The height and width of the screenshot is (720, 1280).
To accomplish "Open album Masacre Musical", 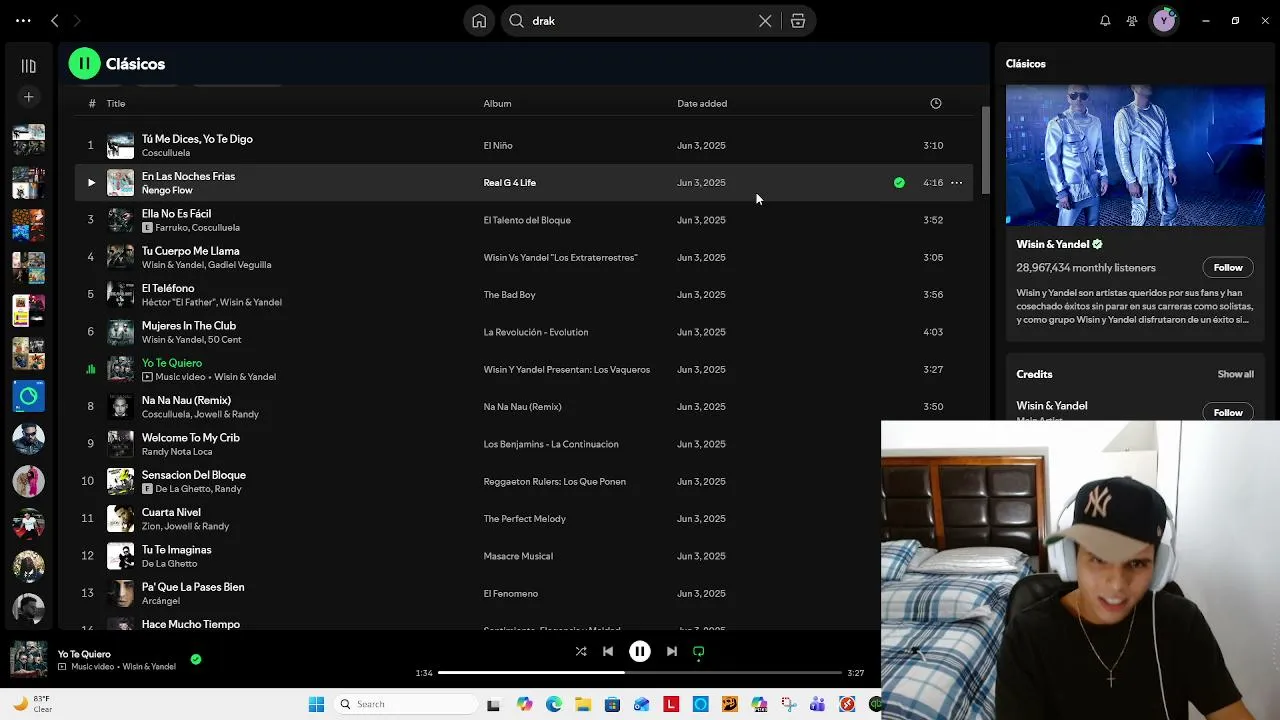I will (x=518, y=556).
